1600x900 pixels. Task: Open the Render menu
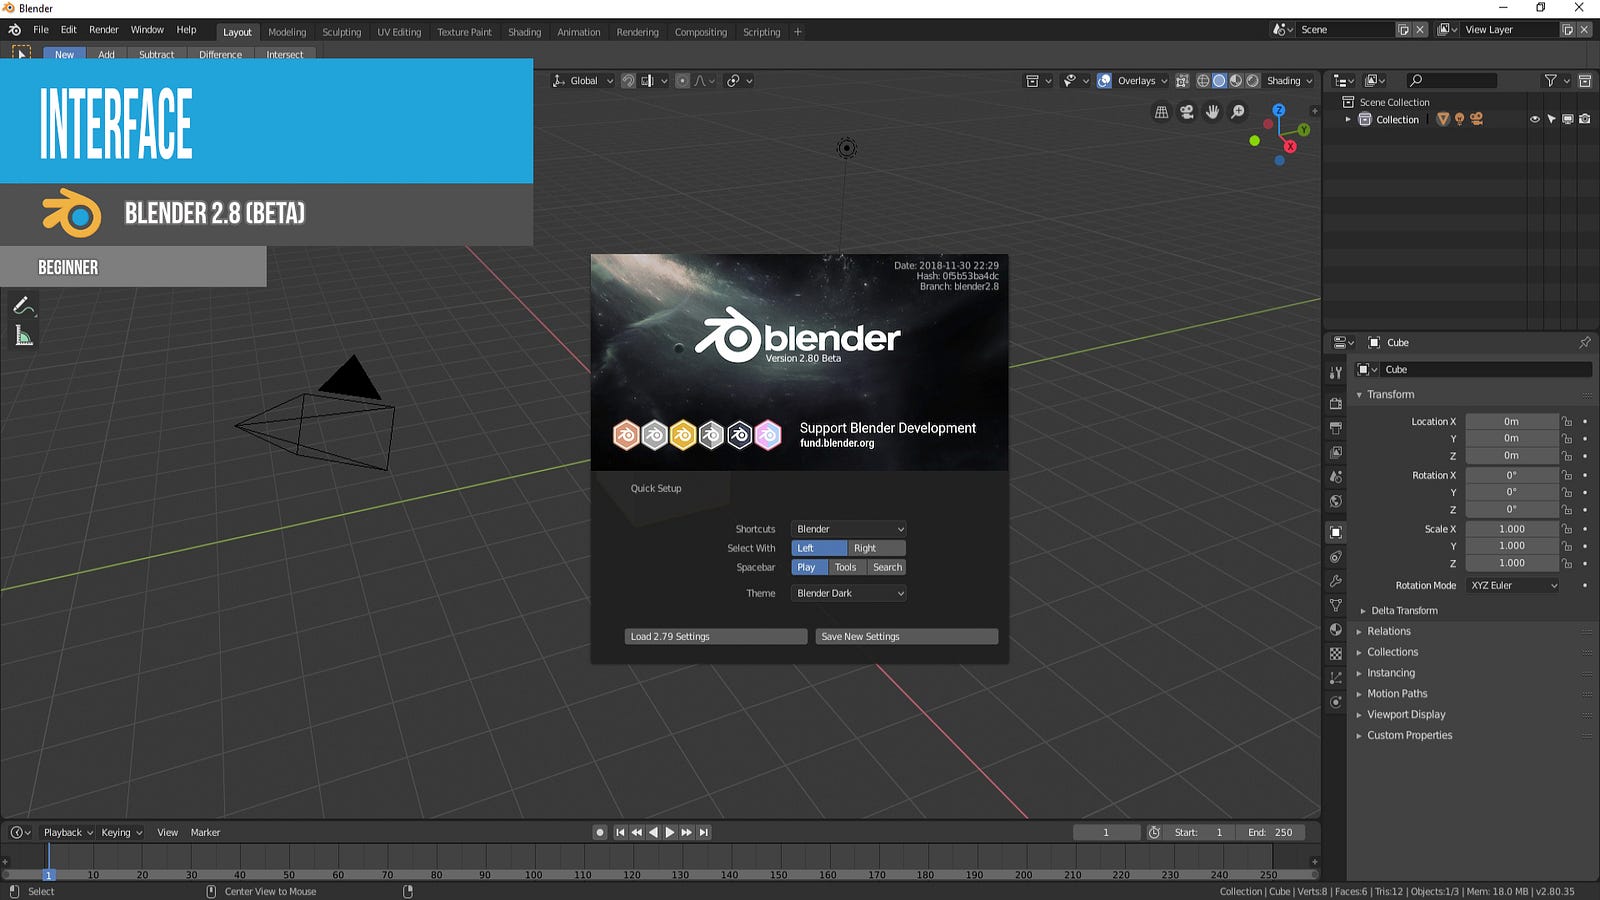coord(104,30)
